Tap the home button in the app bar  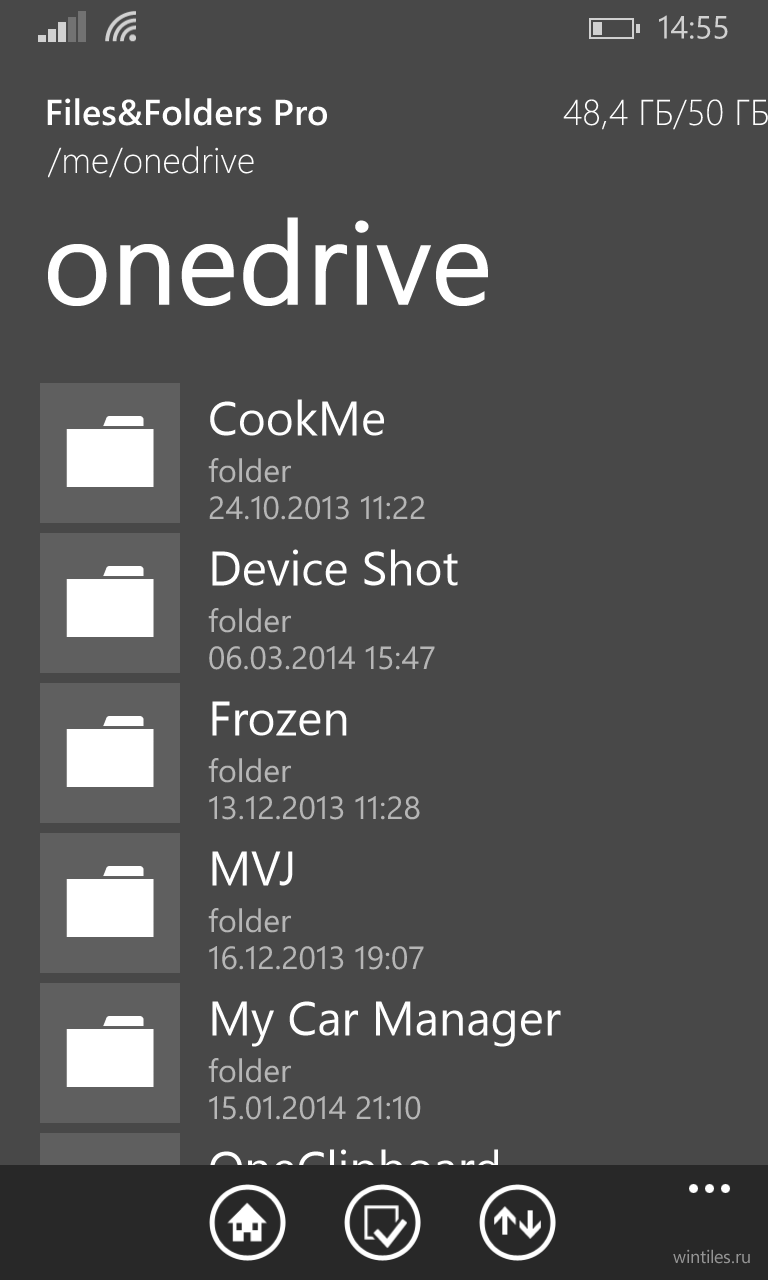click(247, 1222)
